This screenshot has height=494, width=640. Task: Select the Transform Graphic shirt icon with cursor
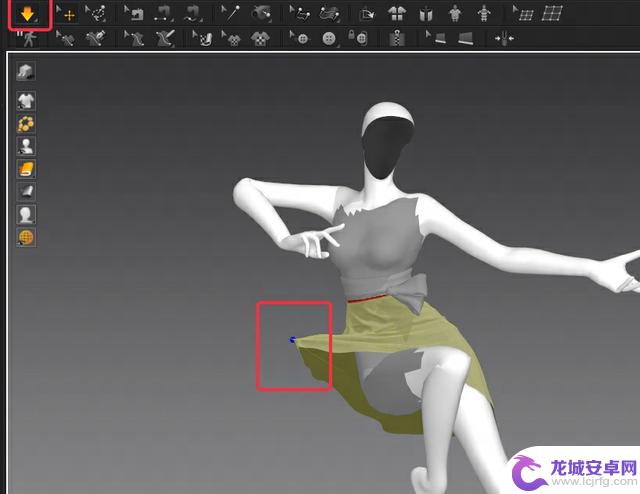[x=231, y=38]
